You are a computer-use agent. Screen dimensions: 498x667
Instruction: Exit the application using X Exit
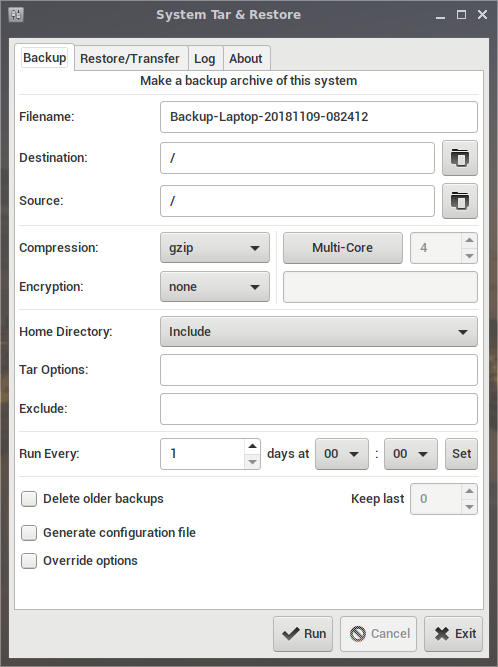click(x=453, y=634)
